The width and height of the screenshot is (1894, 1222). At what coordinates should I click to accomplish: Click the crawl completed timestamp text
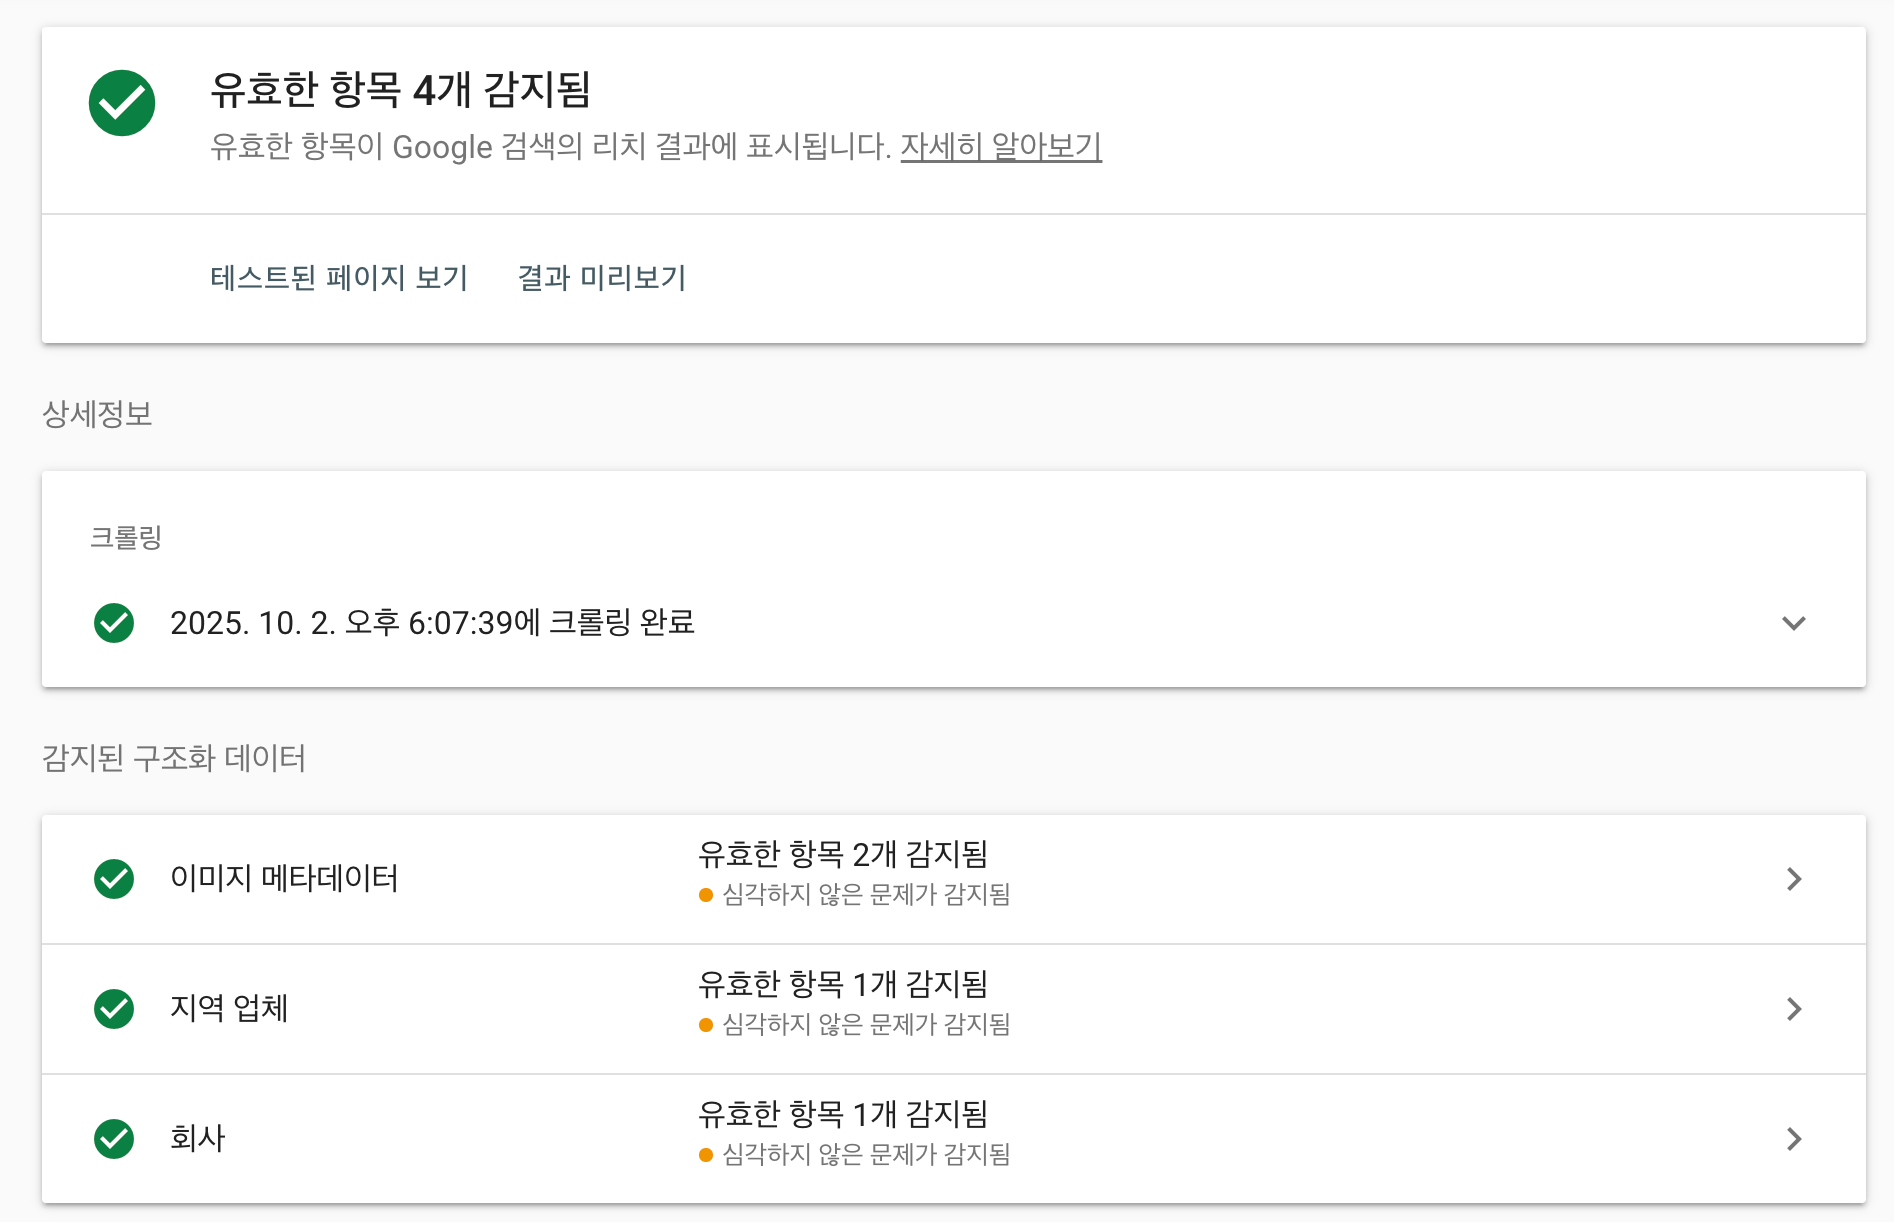point(432,623)
